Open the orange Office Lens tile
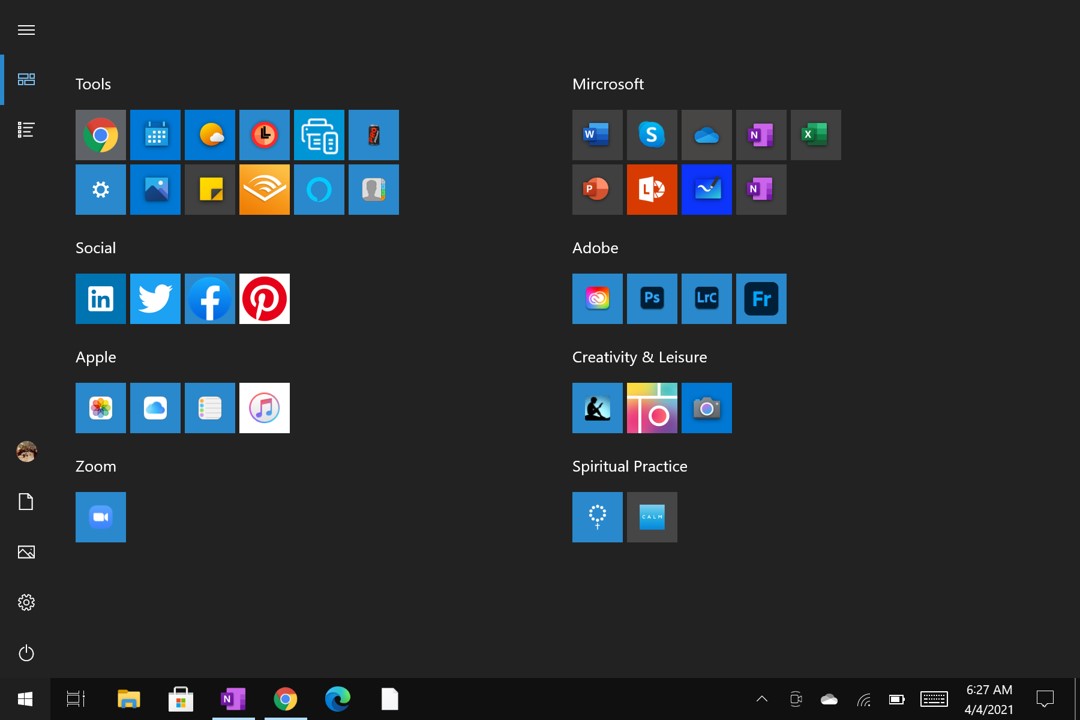 [x=652, y=189]
